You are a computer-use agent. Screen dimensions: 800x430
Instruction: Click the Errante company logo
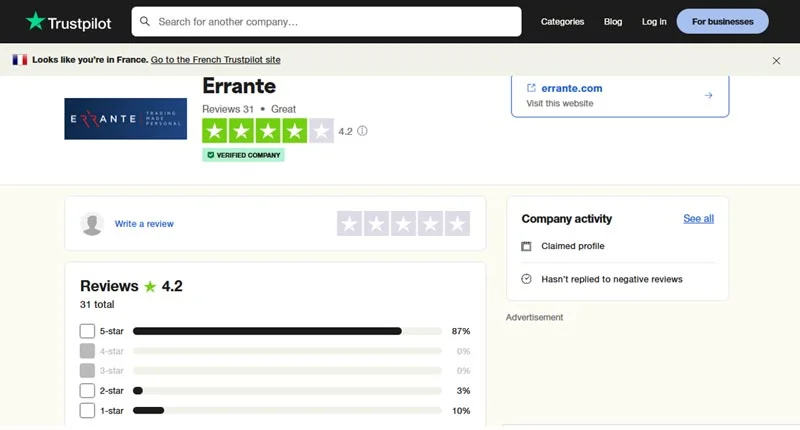(x=126, y=119)
